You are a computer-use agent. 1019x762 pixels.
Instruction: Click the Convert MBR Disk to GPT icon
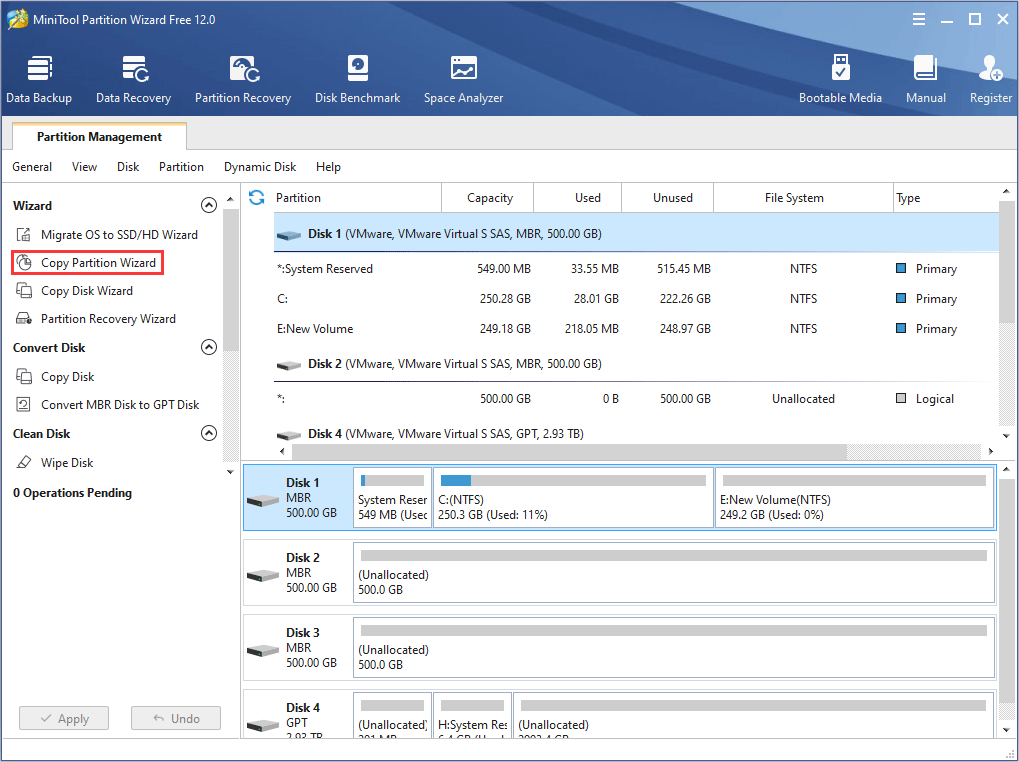click(23, 405)
